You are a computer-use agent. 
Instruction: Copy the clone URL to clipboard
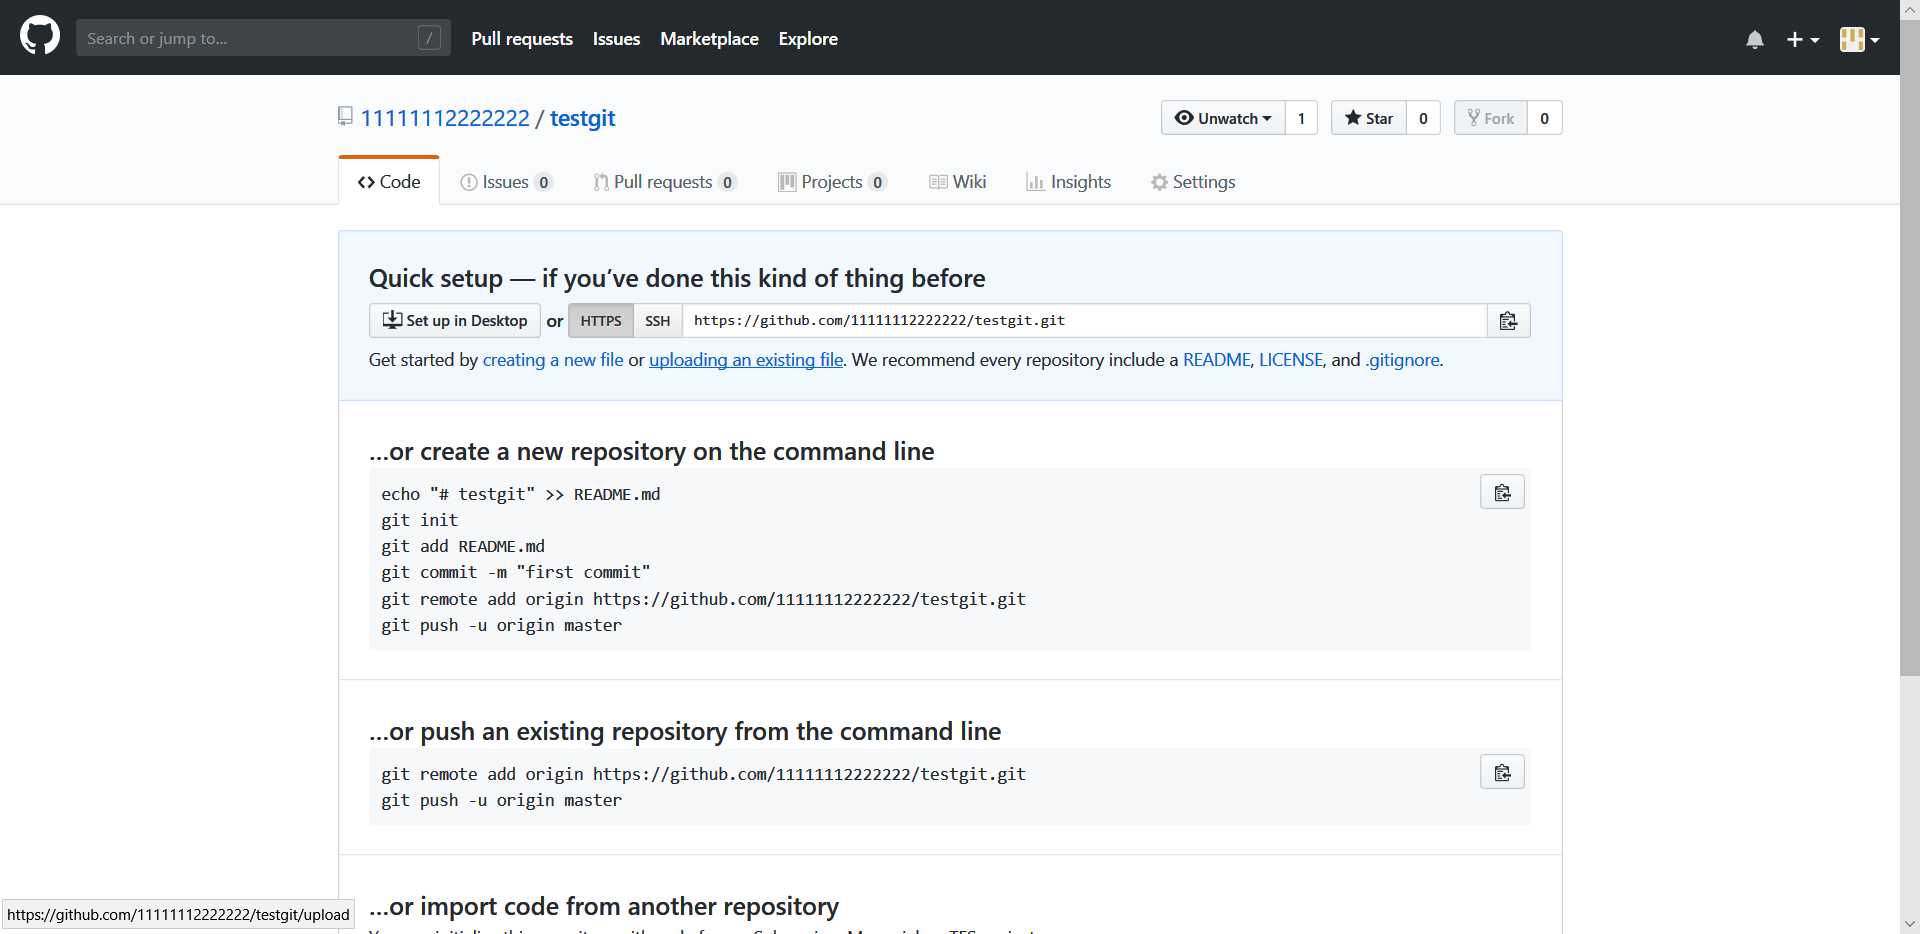[x=1508, y=320]
